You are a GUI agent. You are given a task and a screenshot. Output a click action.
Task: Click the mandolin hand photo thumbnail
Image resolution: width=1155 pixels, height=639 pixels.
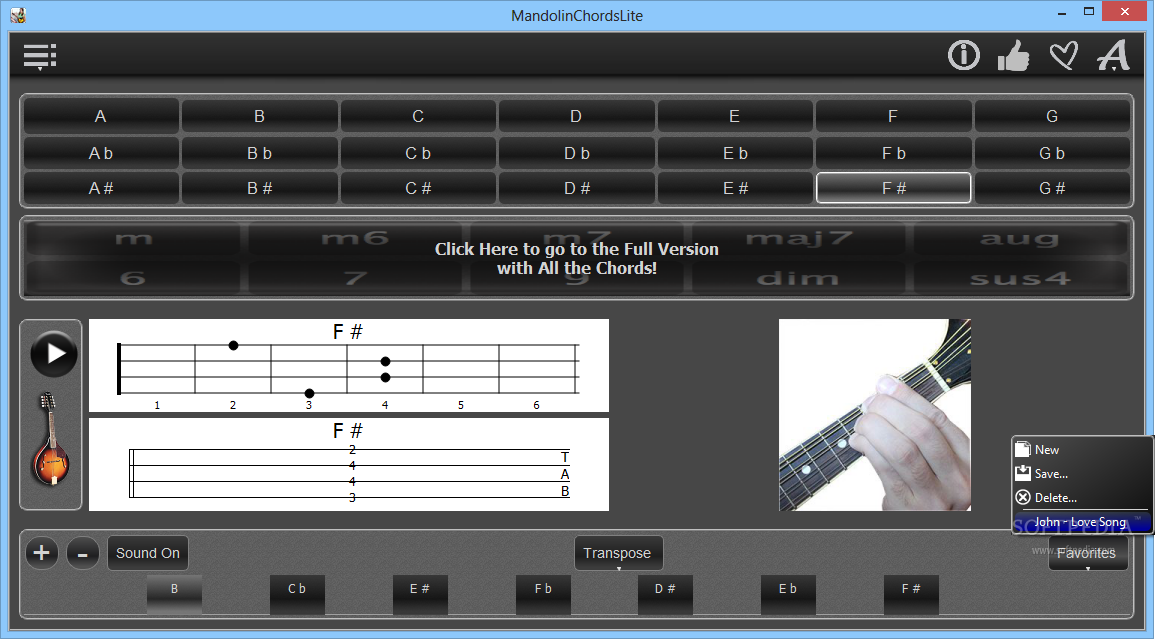pyautogui.click(x=875, y=415)
